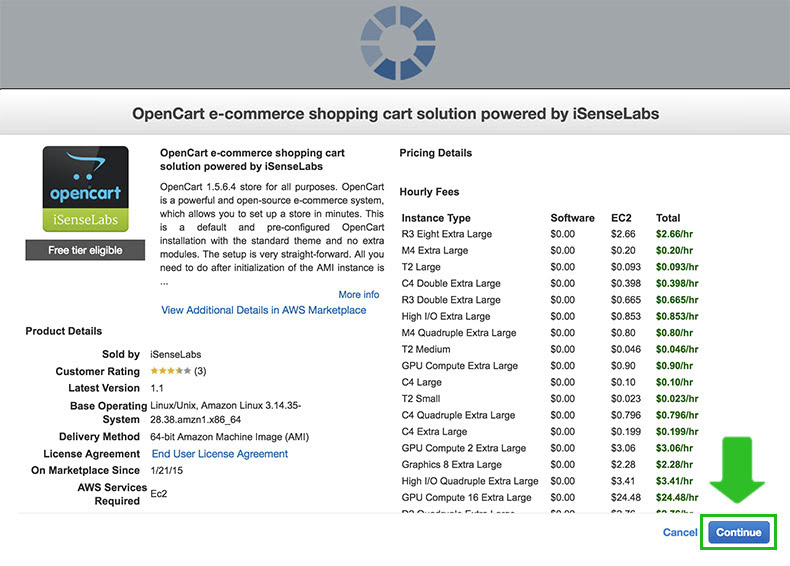
Task: Click the opencart iSenseLabs logo
Action: pos(86,189)
